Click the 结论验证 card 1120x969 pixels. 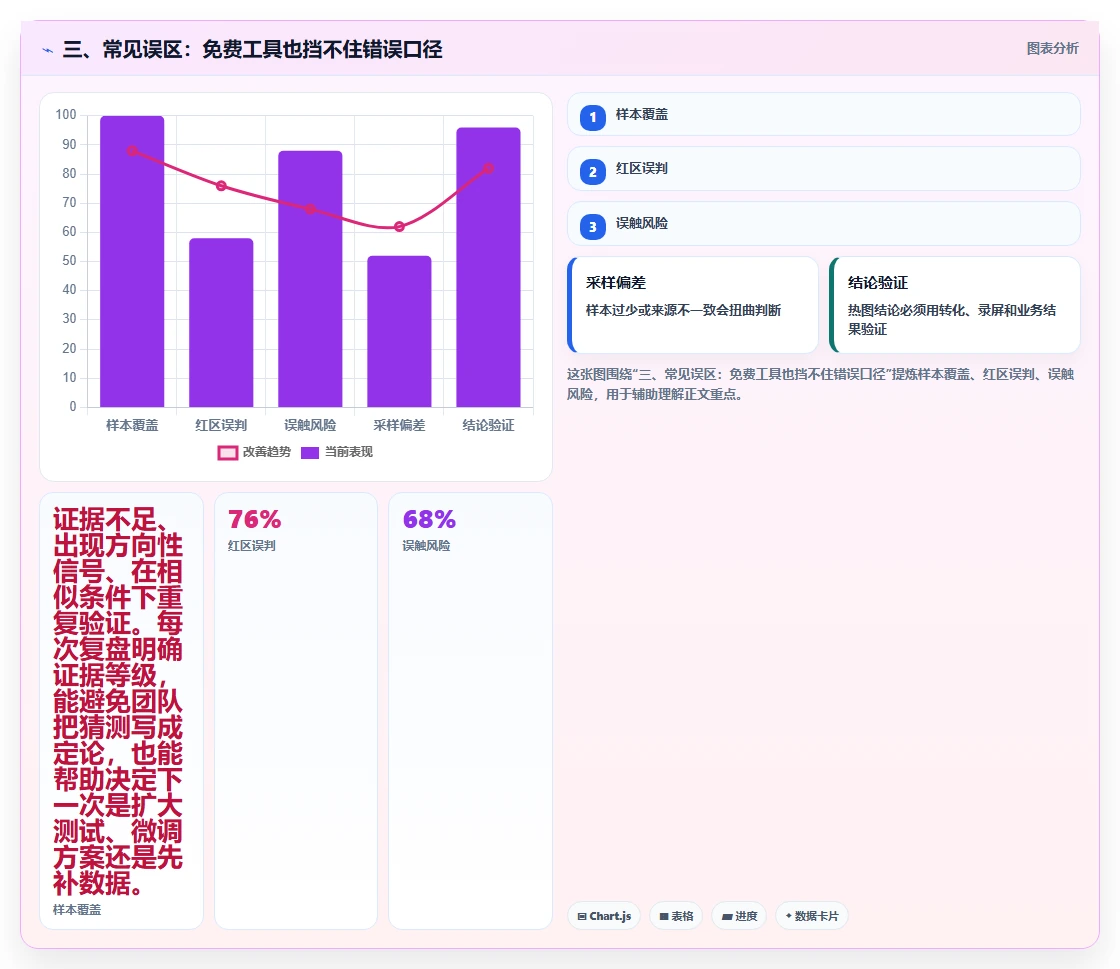coord(955,305)
